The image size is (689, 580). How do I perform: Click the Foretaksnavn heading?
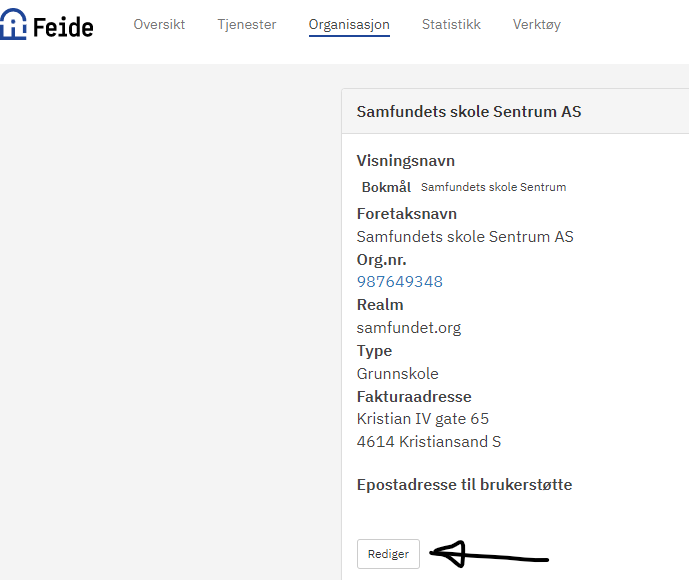click(x=407, y=213)
